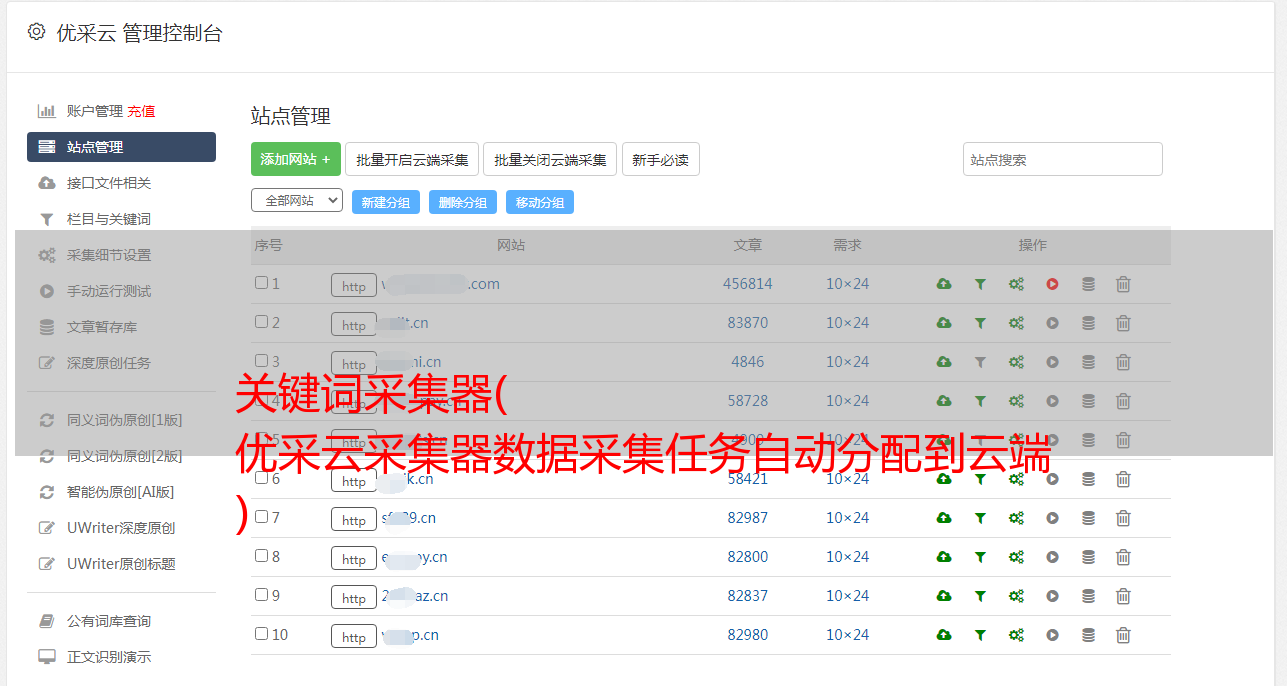Go to 接口文件相关 in the sidebar
The image size is (1287, 686).
[109, 183]
